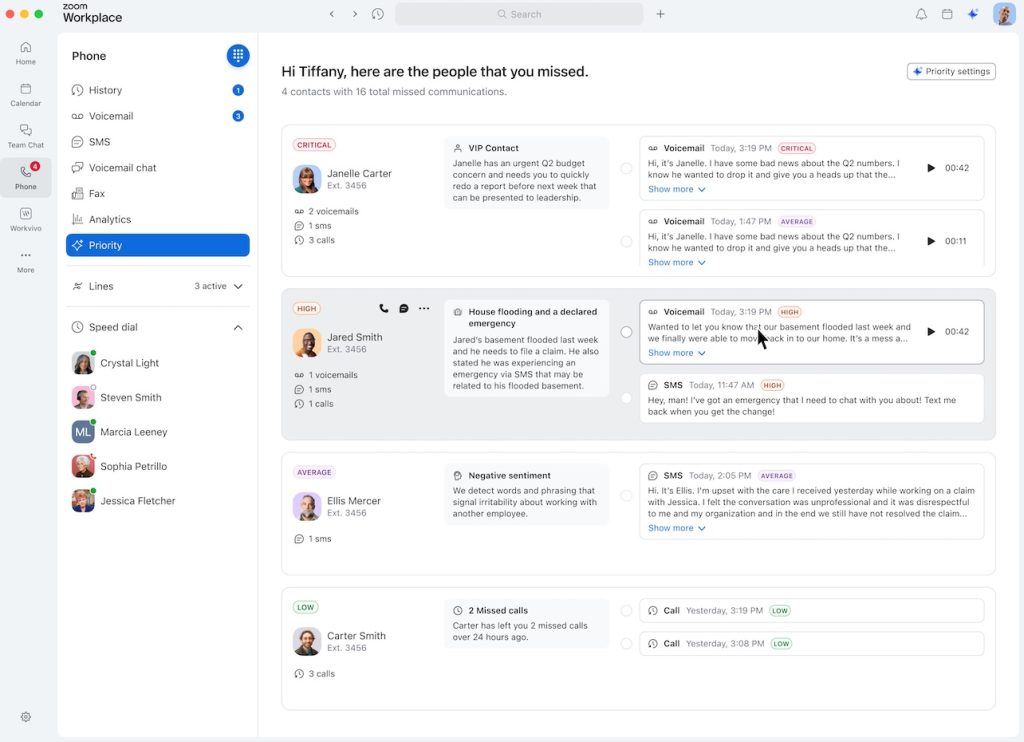Open more options for Jared Smith

424,309
